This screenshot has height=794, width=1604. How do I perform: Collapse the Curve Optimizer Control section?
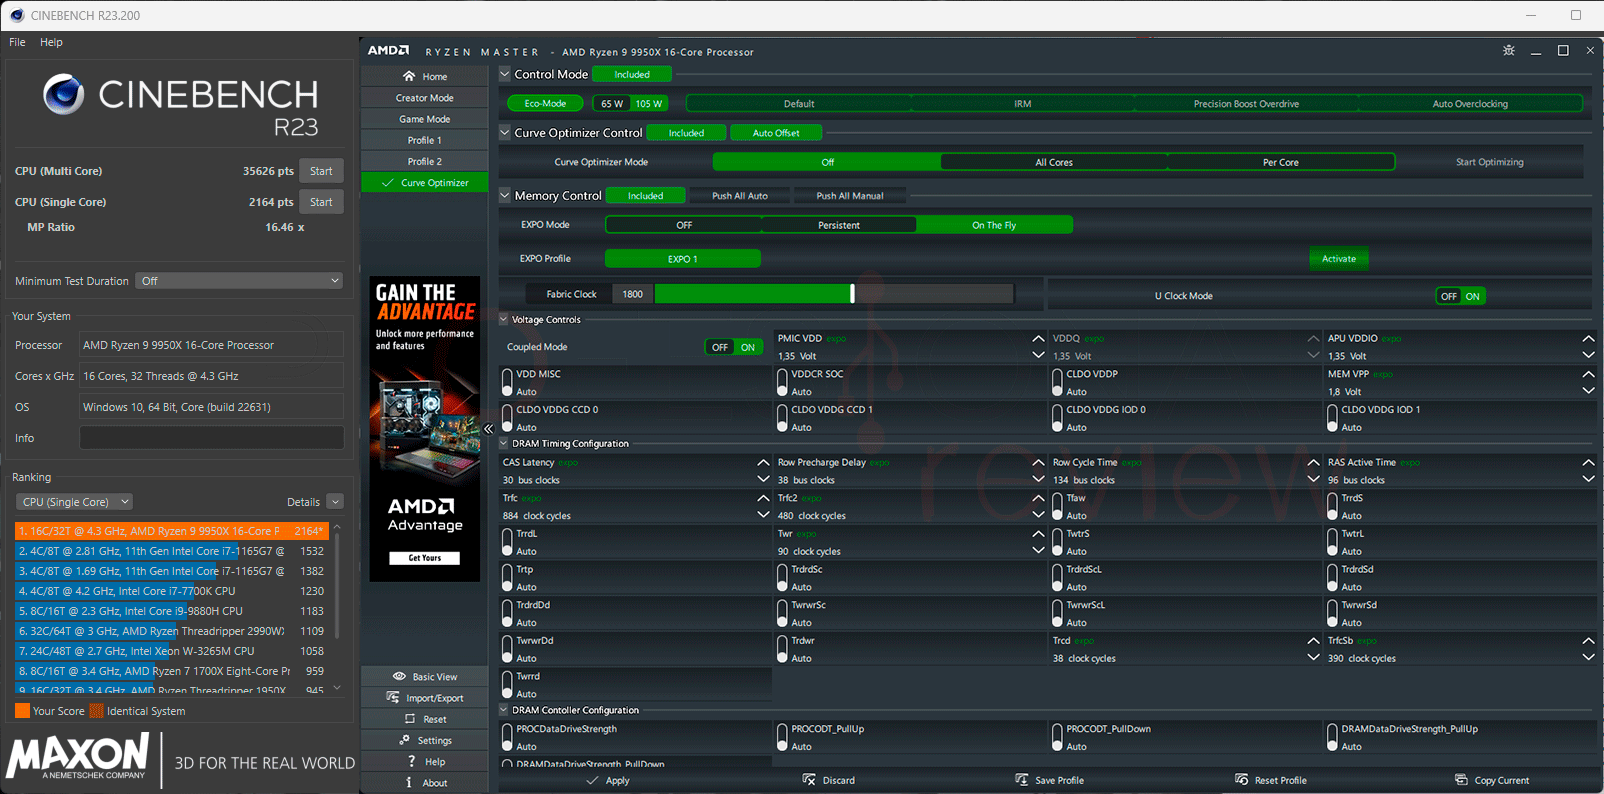coord(505,132)
